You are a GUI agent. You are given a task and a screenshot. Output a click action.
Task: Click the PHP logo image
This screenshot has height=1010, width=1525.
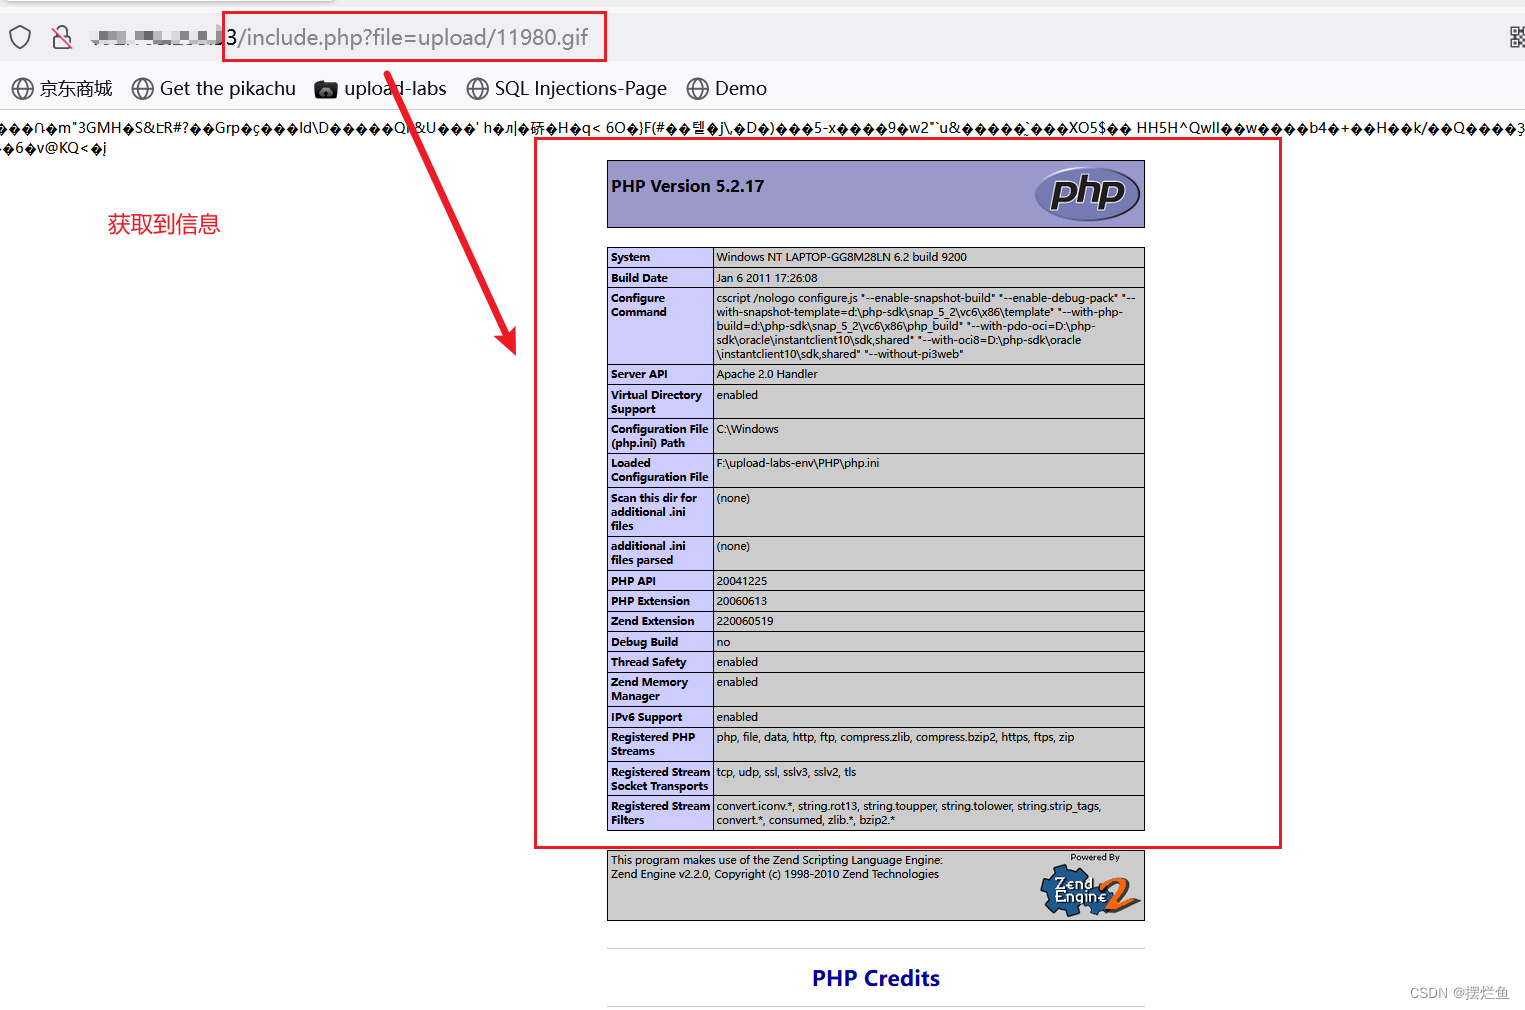(x=1088, y=193)
